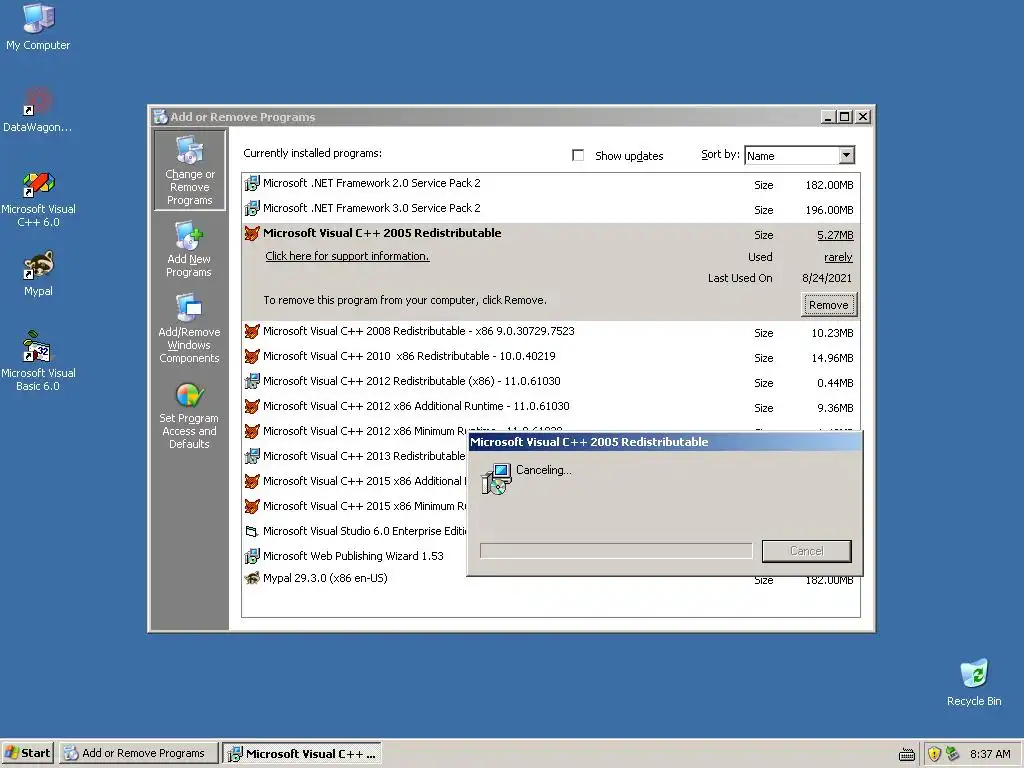
Task: Click icon of Mypal 29.3.0 entry
Action: pos(252,578)
